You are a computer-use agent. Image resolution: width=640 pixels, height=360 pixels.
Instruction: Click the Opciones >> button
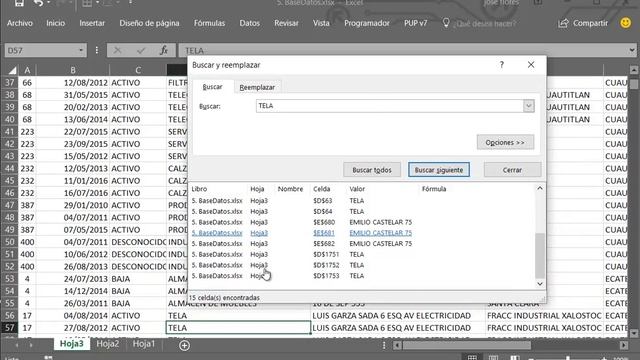tap(505, 142)
